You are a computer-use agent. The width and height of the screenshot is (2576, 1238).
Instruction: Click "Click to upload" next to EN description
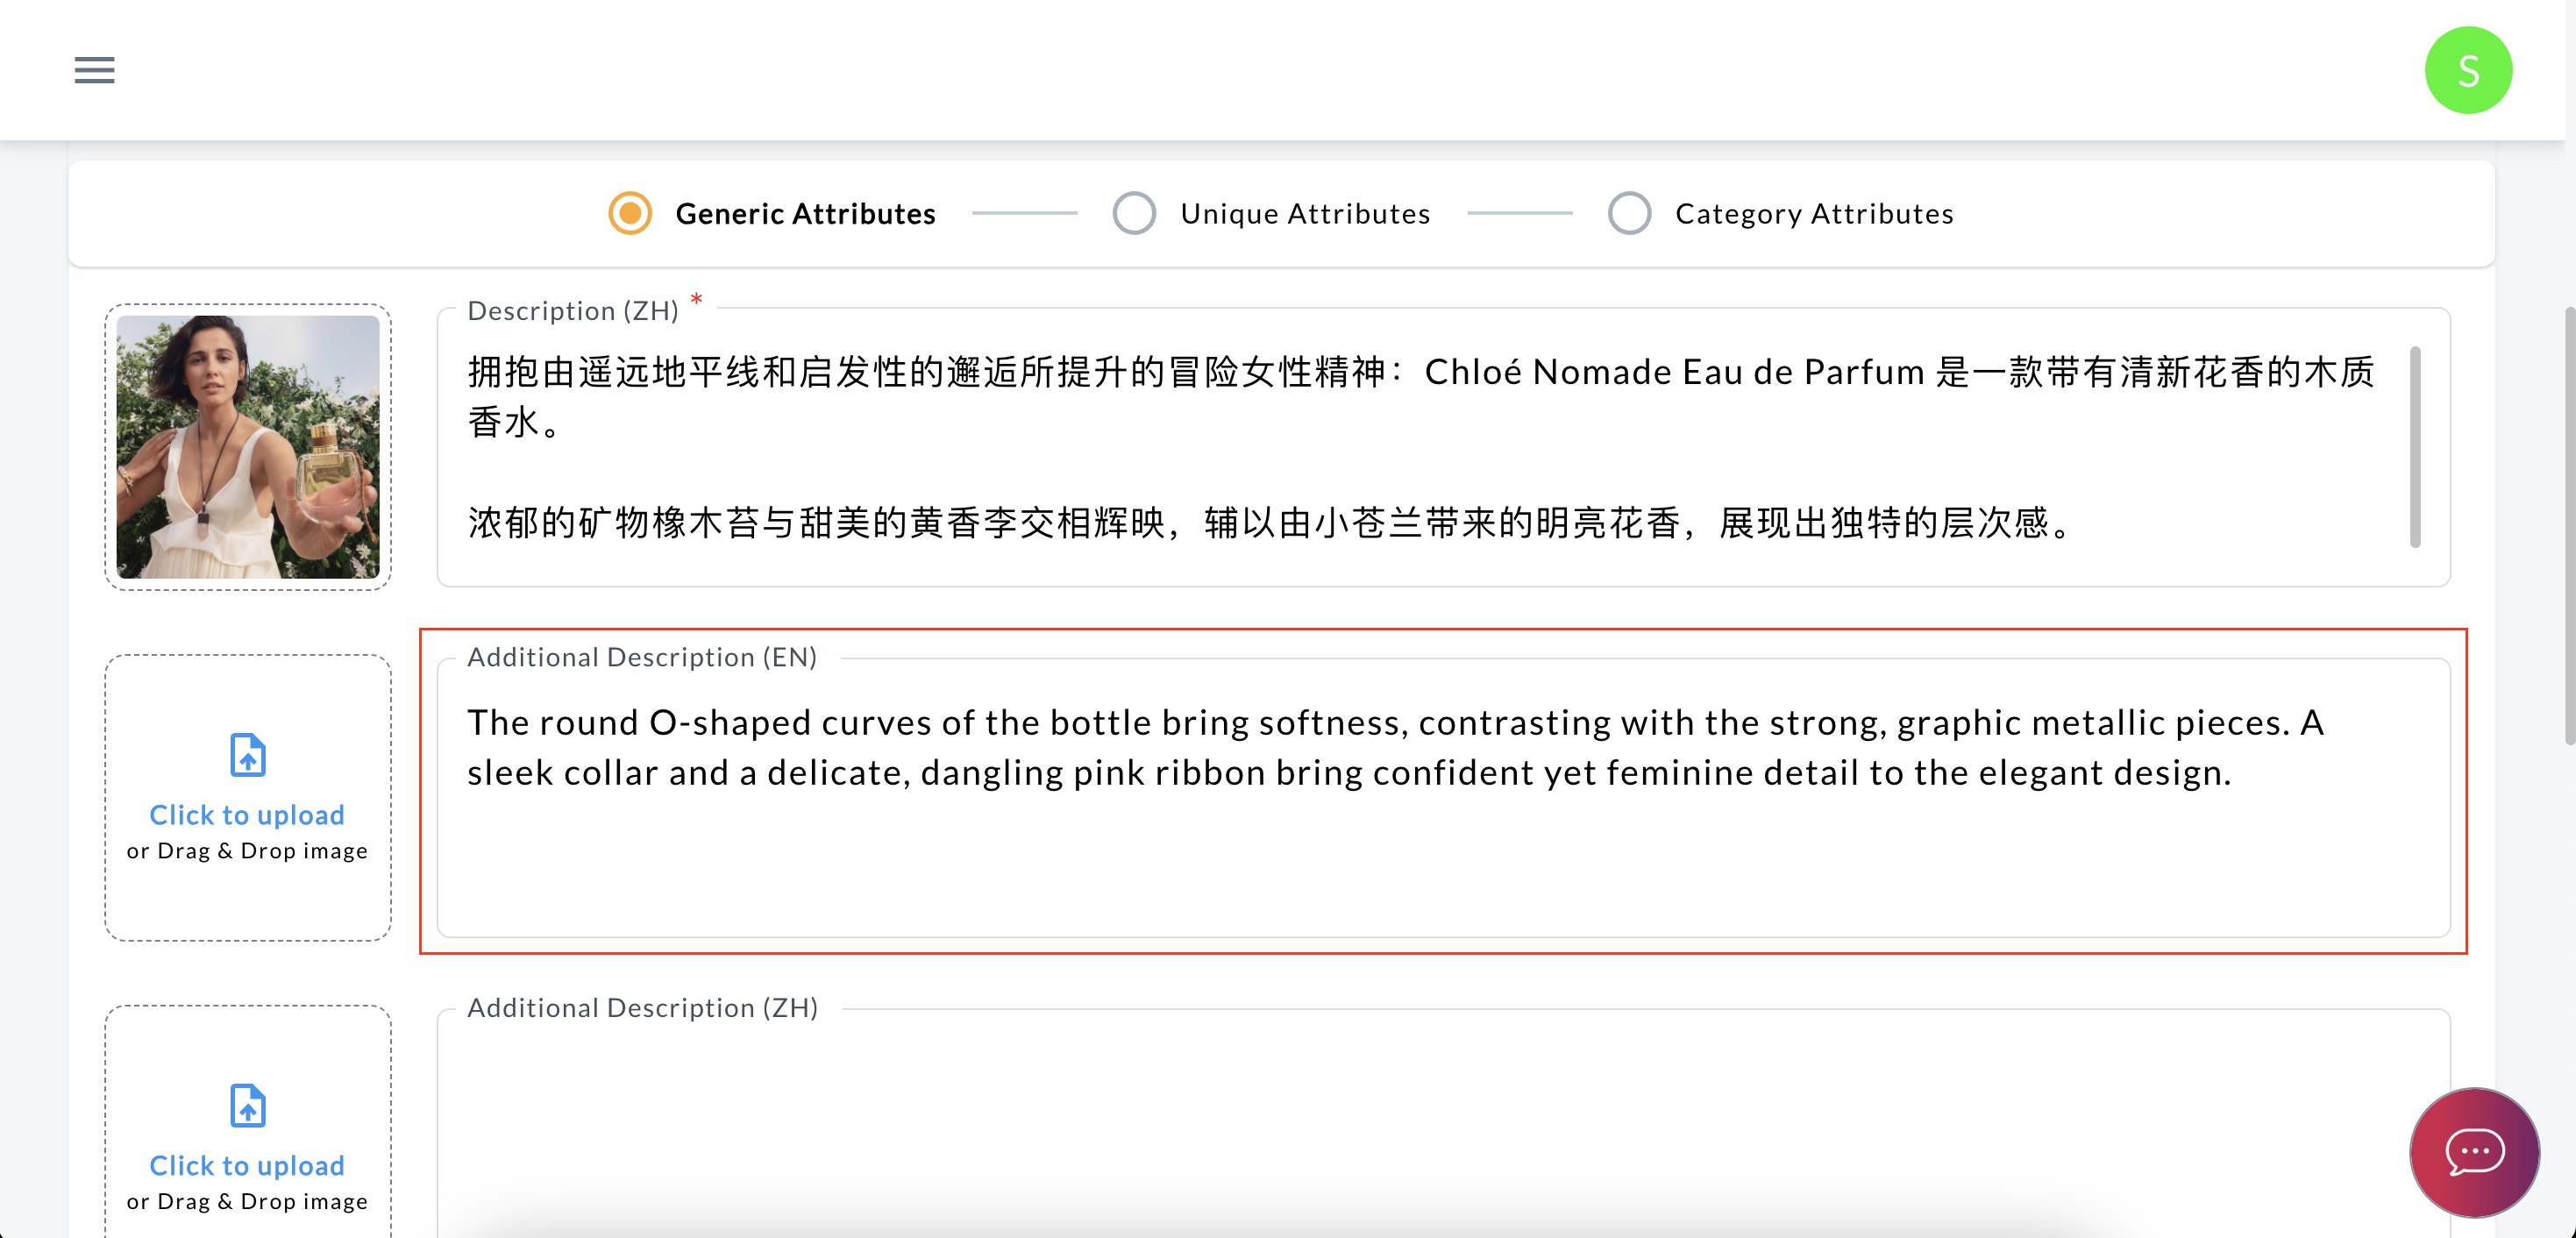pyautogui.click(x=247, y=815)
